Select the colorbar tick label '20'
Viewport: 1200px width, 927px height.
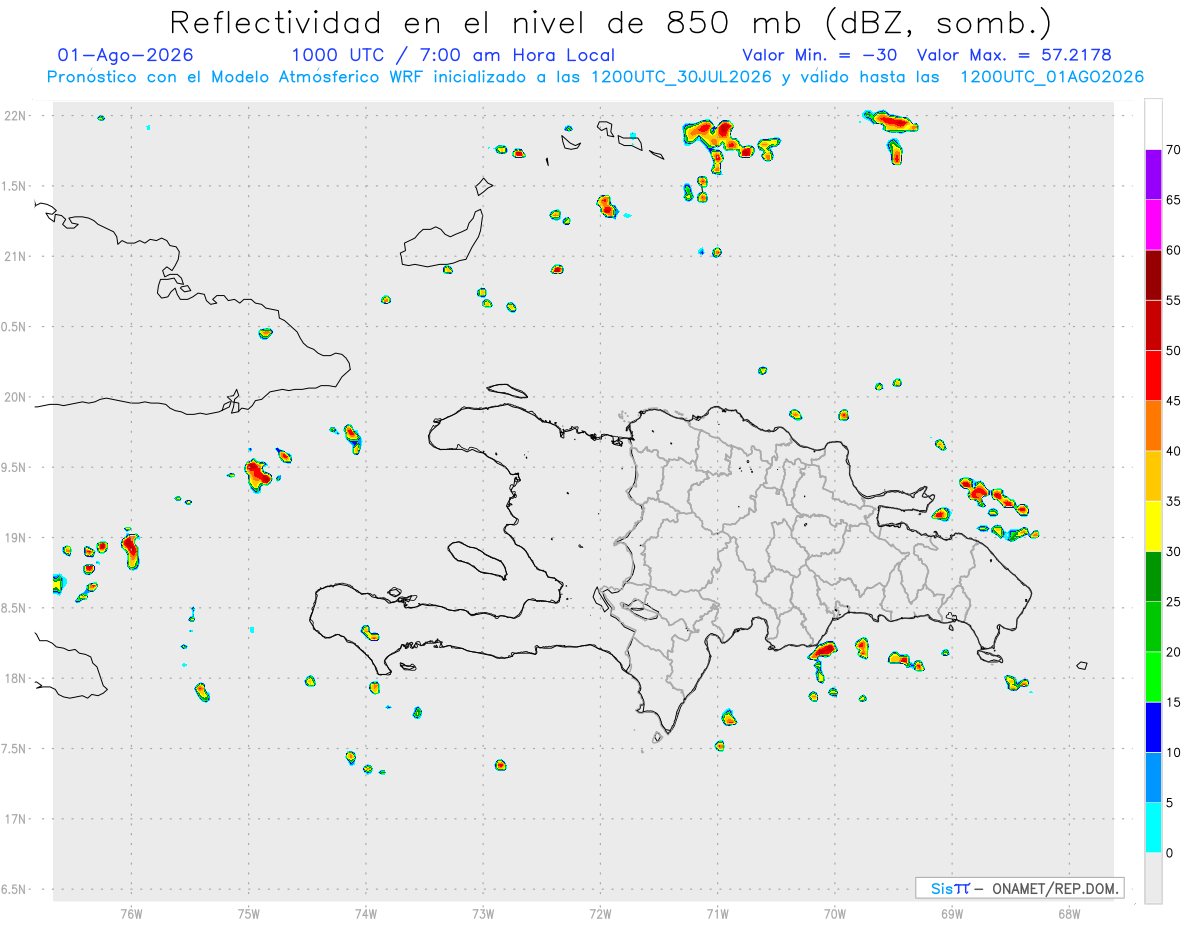point(1173,652)
